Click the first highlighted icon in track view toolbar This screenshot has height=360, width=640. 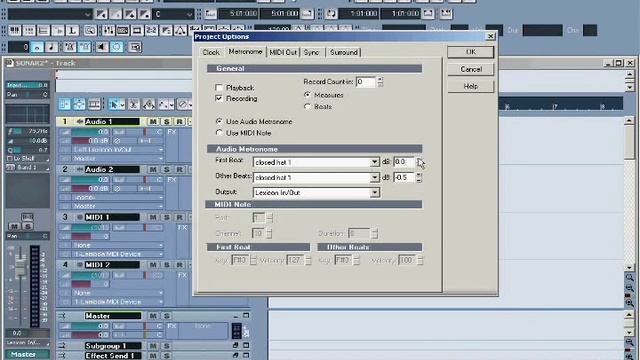click(64, 104)
